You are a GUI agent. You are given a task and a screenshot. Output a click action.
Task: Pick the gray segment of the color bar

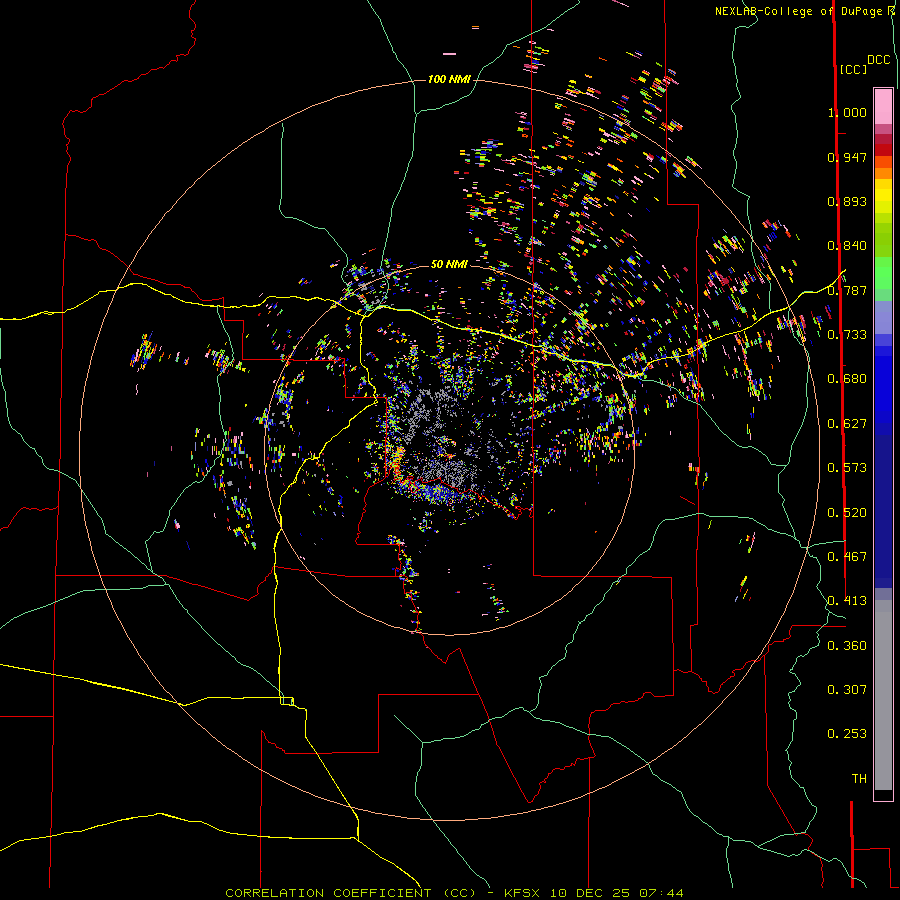[x=883, y=695]
